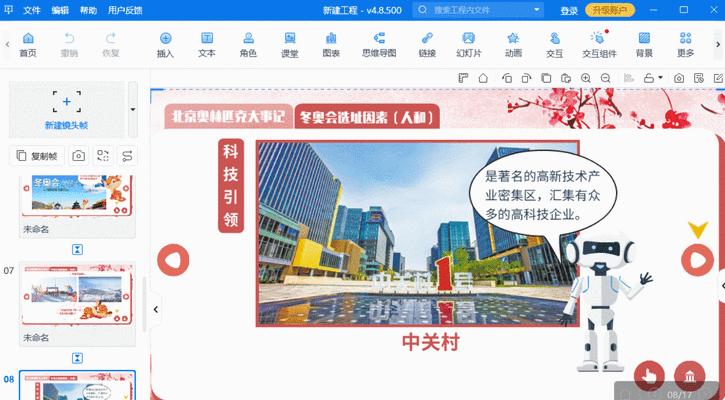Click the red museum building button on slide

[x=690, y=376]
